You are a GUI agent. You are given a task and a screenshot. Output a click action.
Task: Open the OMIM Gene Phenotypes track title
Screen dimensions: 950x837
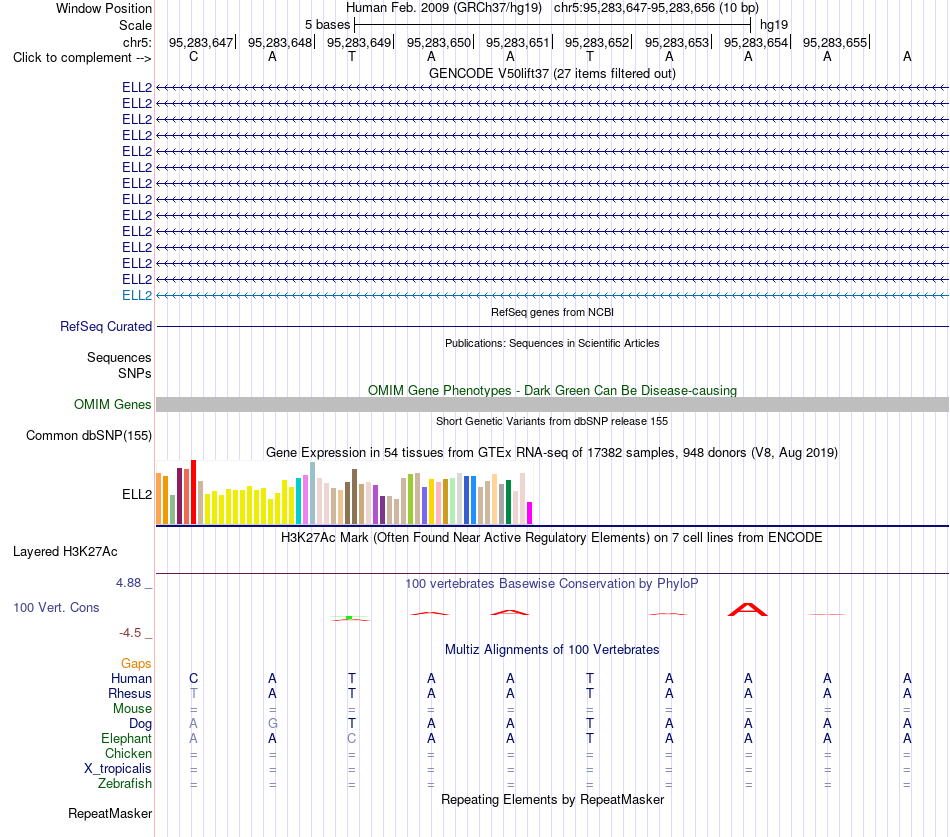(x=552, y=390)
